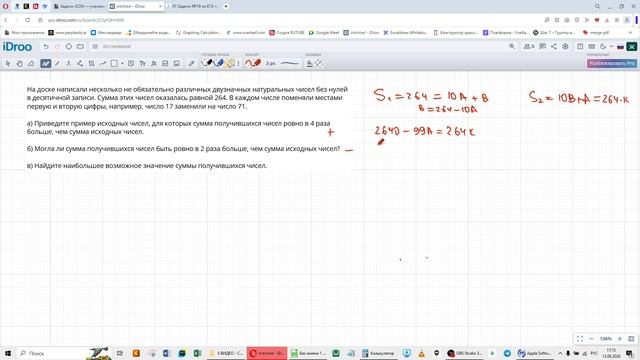The width and height of the screenshot is (640, 360).
Task: Click the unlock Pro button
Action: [612, 63]
